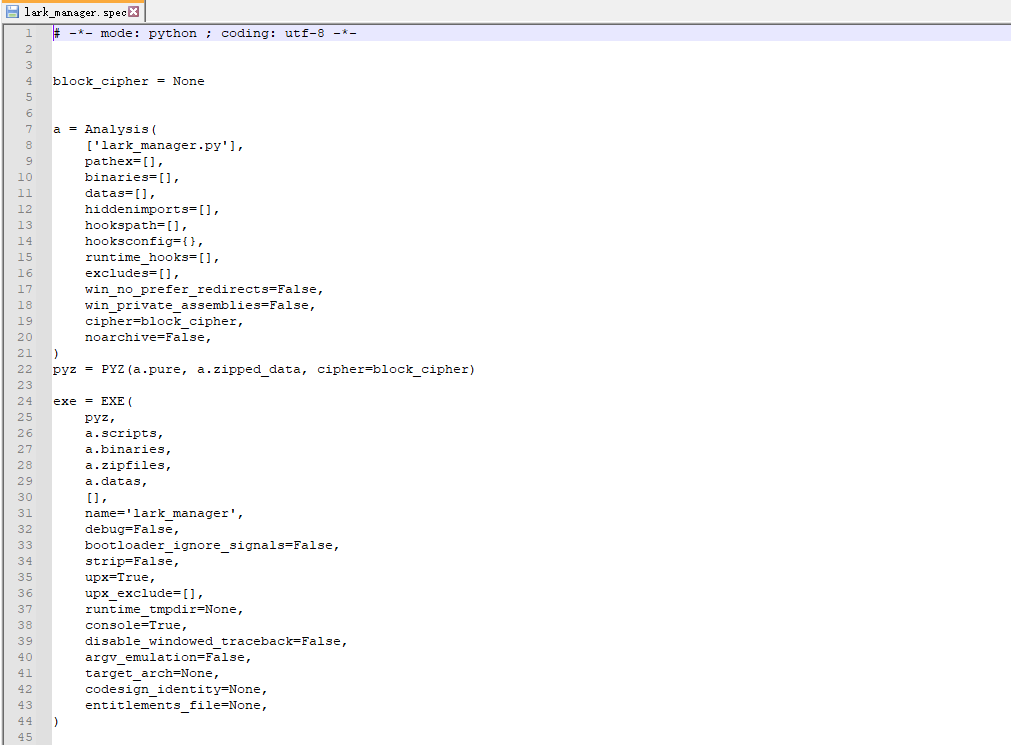Click 'bootloader_ignore_signals=False,' line

pyautogui.click(x=212, y=545)
